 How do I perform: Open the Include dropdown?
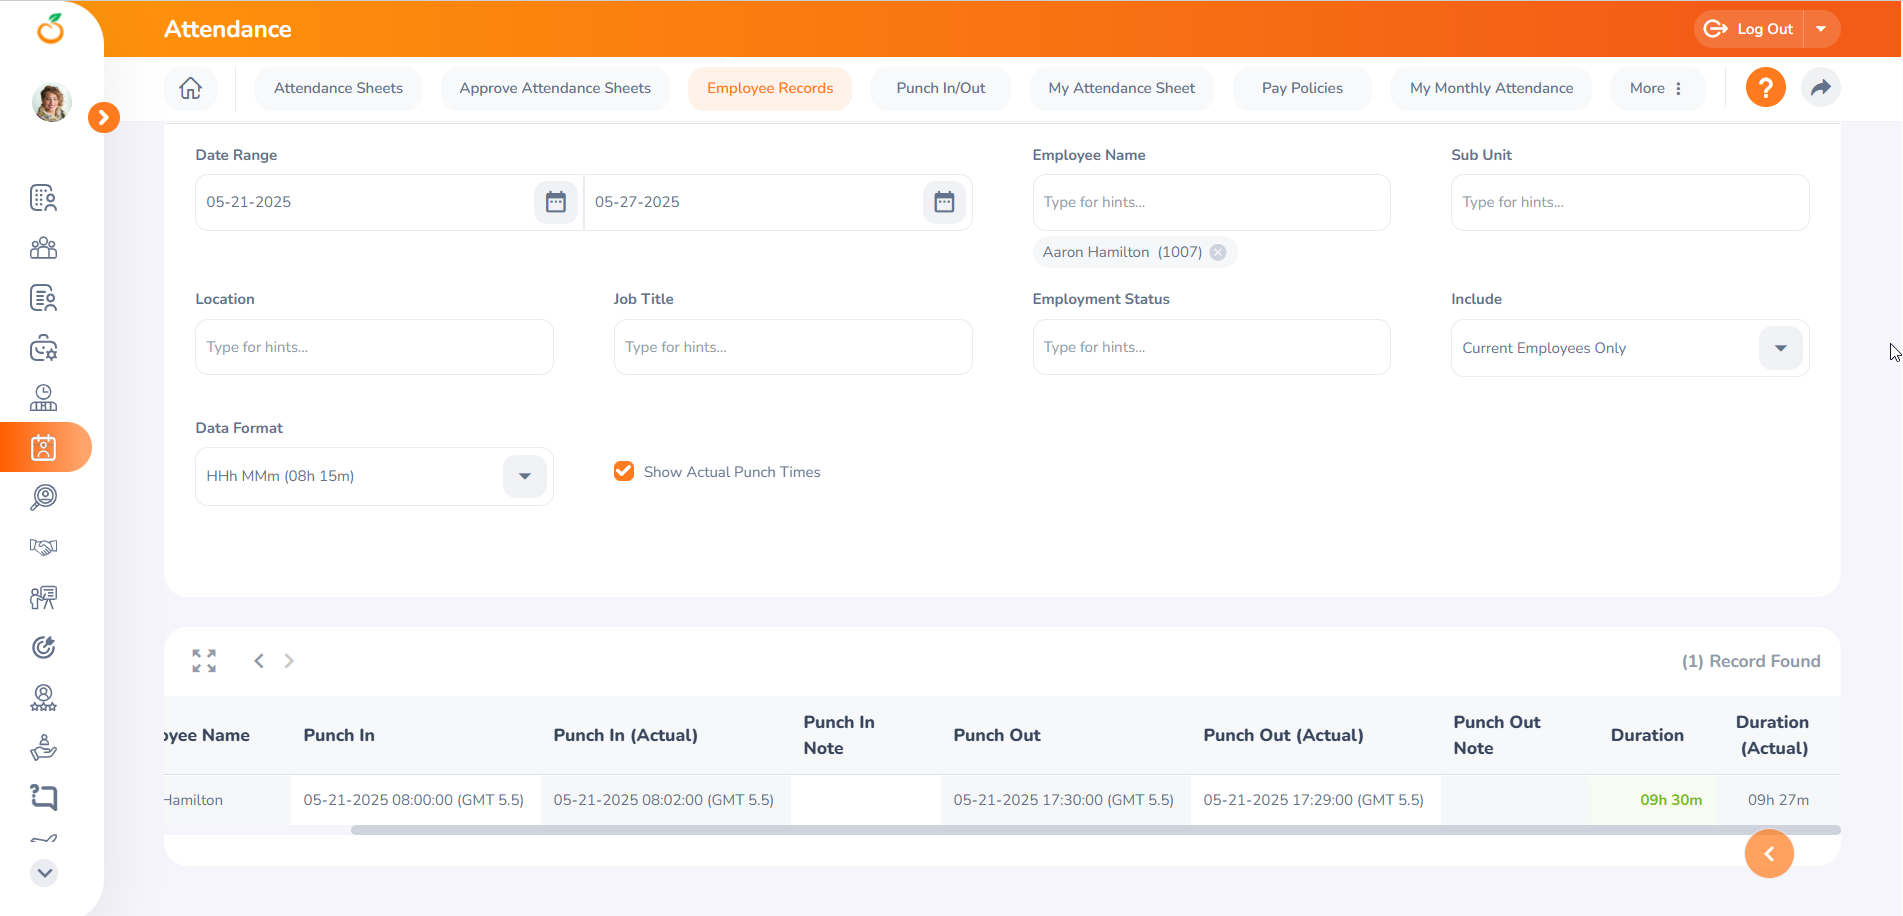[x=1780, y=348]
